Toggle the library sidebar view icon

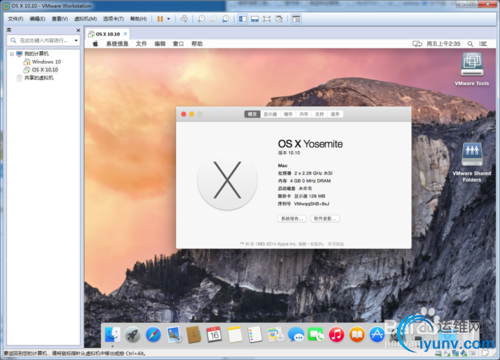243,19
